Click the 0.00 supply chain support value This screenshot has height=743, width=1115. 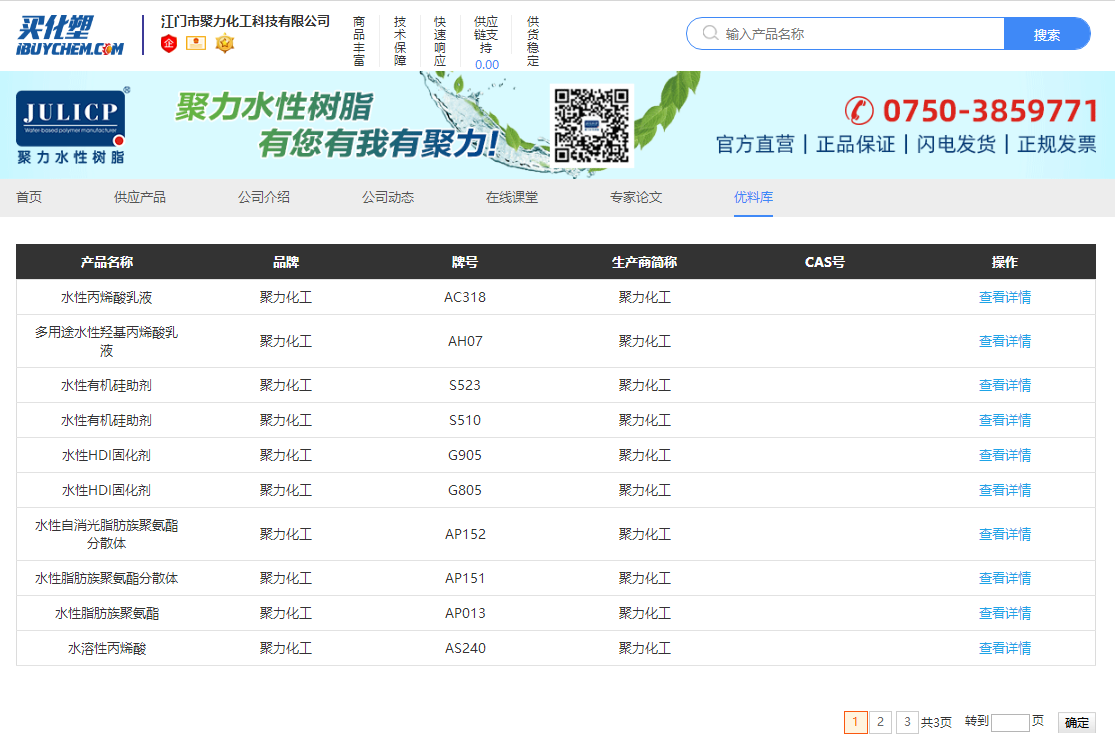(486, 65)
